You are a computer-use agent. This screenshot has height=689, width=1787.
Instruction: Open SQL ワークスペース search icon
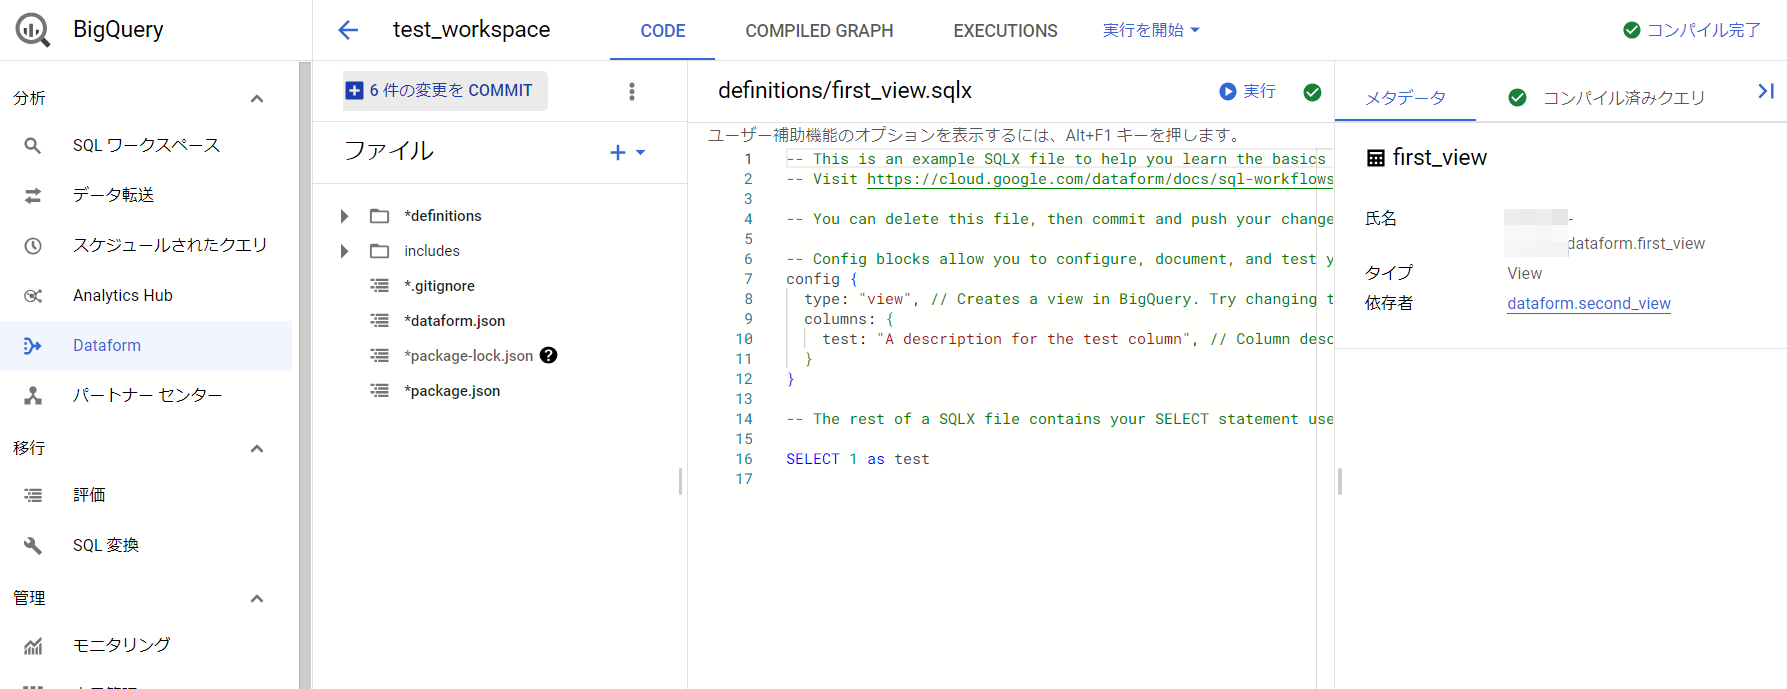(33, 146)
